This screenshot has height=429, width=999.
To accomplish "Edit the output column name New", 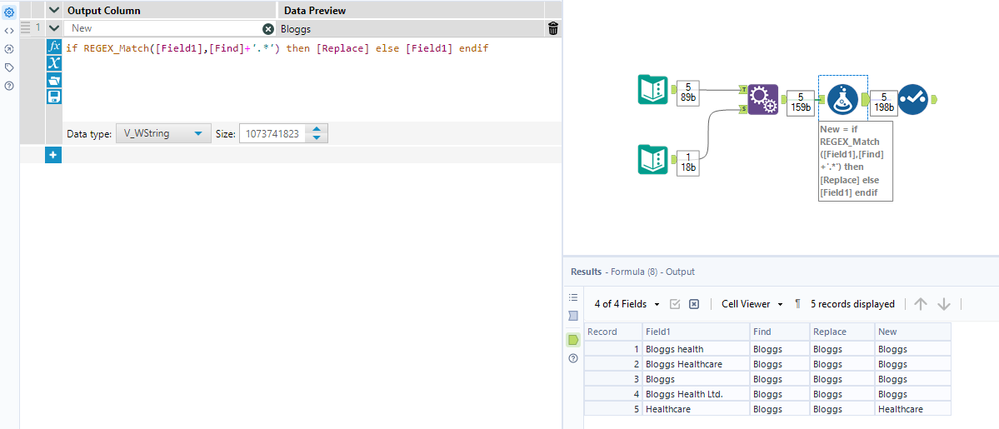I will pyautogui.click(x=162, y=29).
